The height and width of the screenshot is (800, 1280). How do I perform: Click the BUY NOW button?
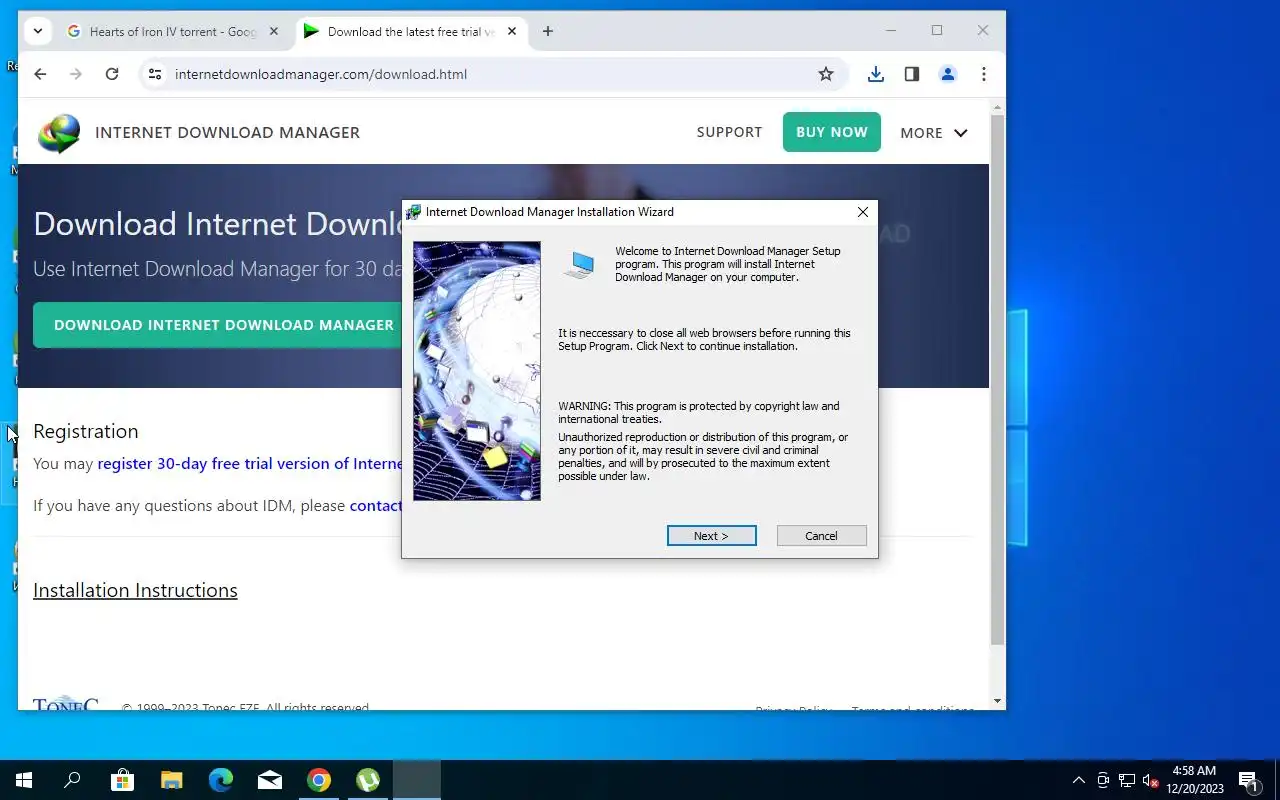pos(832,132)
